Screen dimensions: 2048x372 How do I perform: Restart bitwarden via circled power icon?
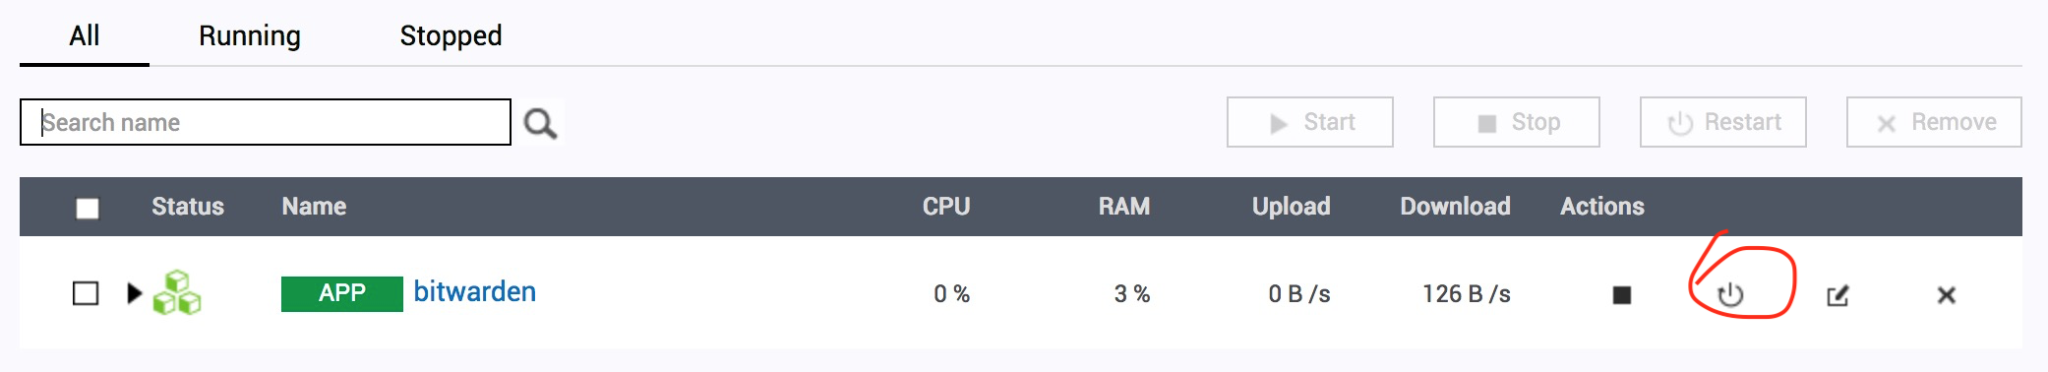(1731, 295)
